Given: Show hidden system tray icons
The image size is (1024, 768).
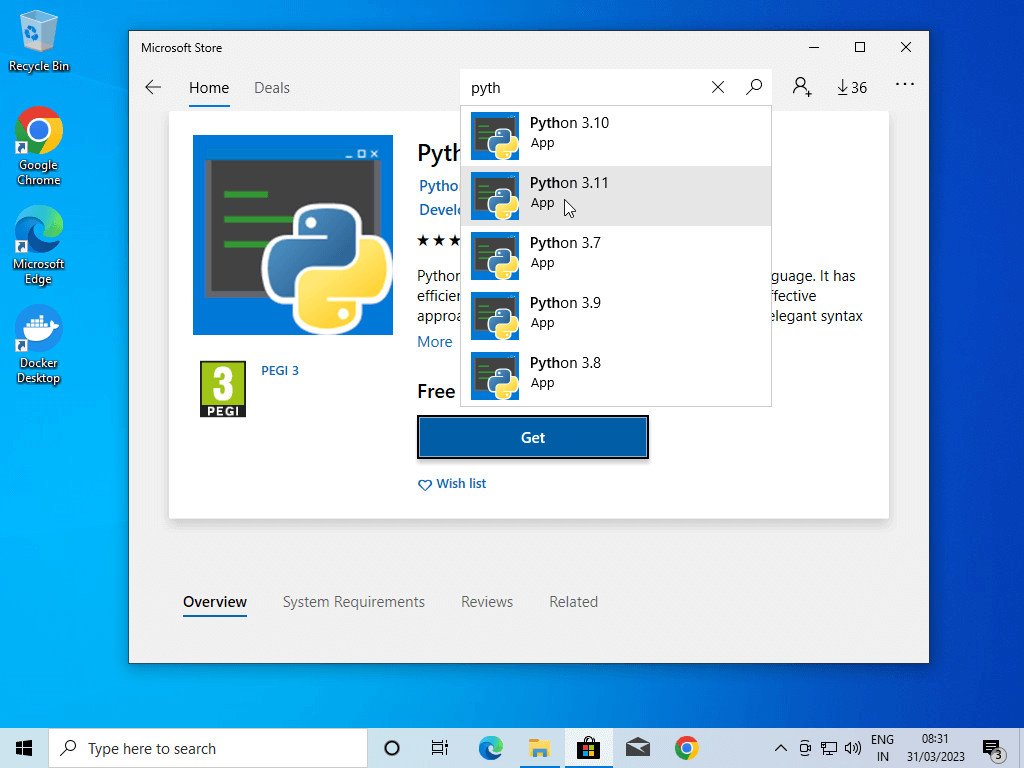Looking at the screenshot, I should tap(780, 748).
